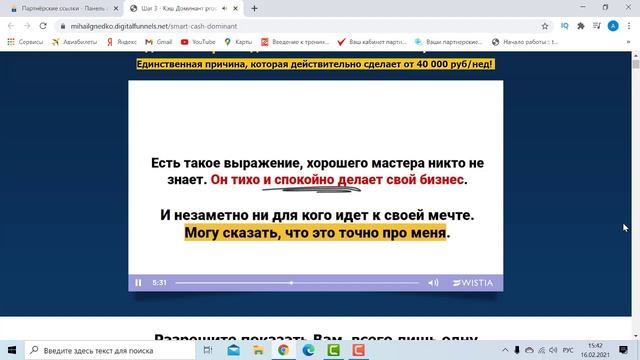Open Microsoft Edge from taskbar

coord(308,350)
